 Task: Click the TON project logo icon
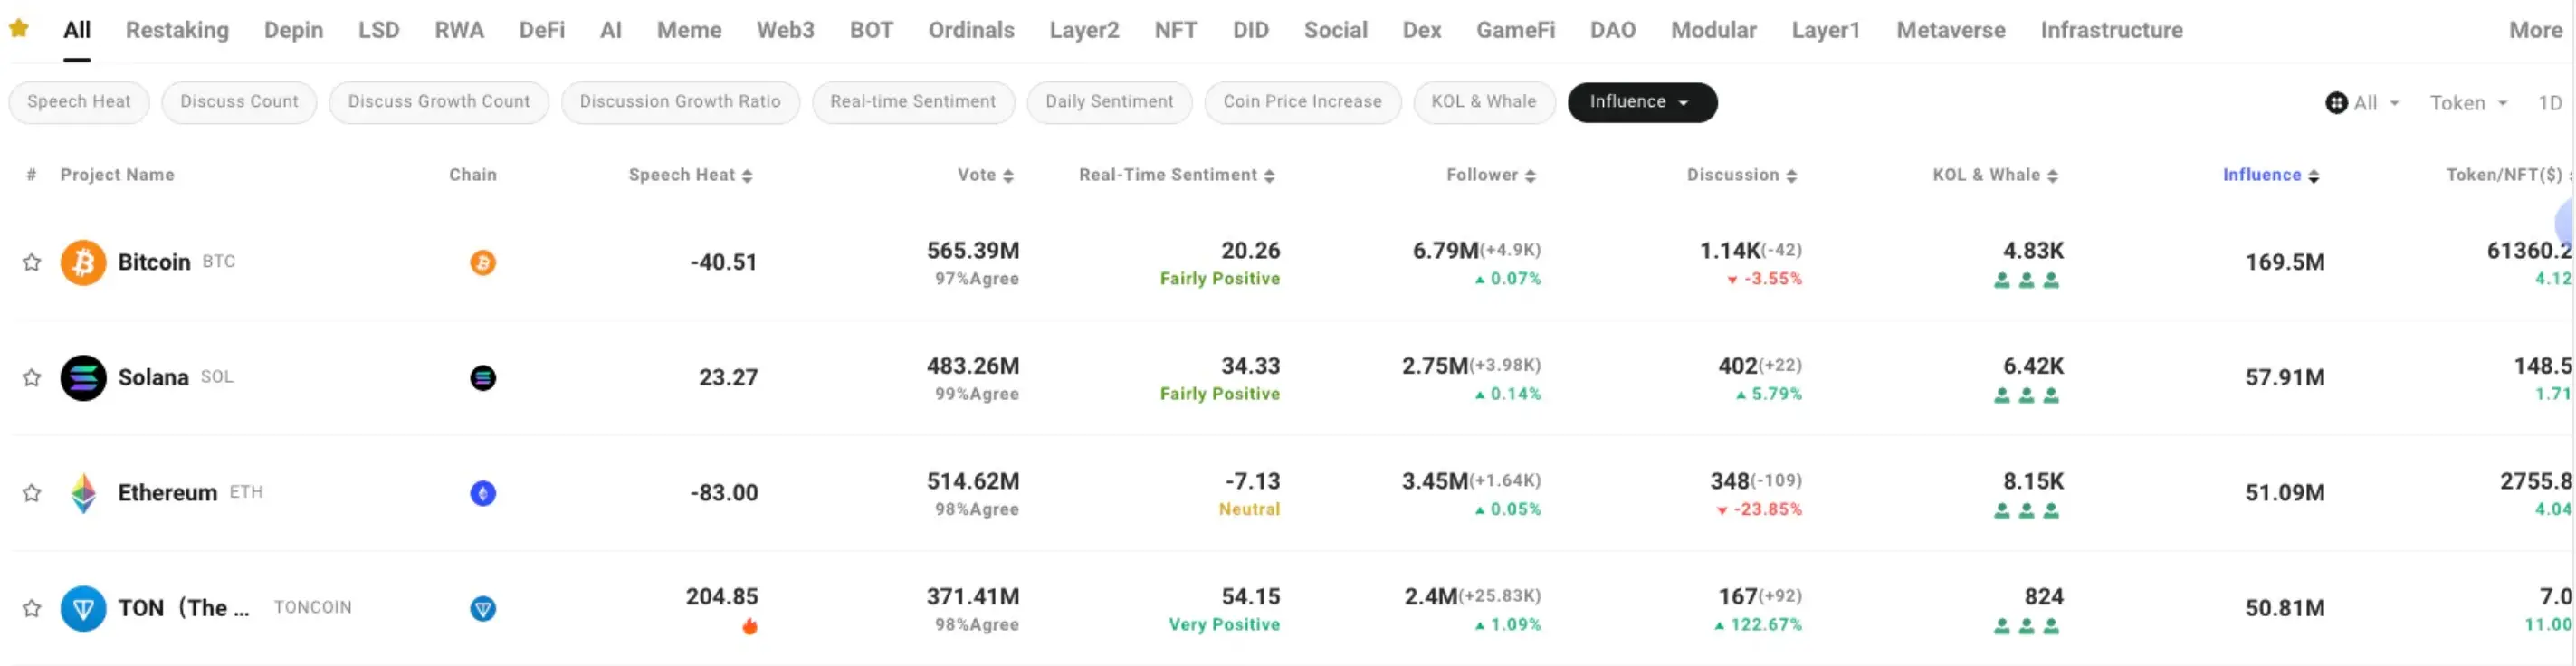(83, 608)
